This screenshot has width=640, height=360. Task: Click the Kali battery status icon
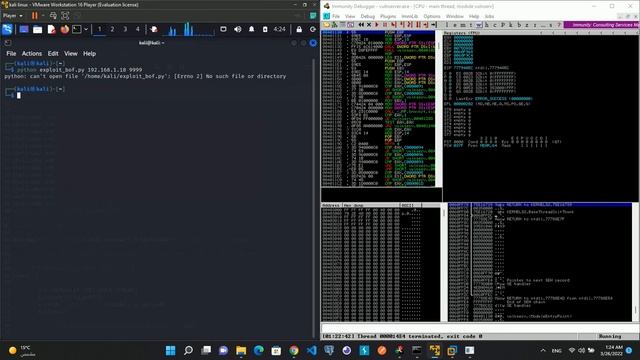[265, 29]
